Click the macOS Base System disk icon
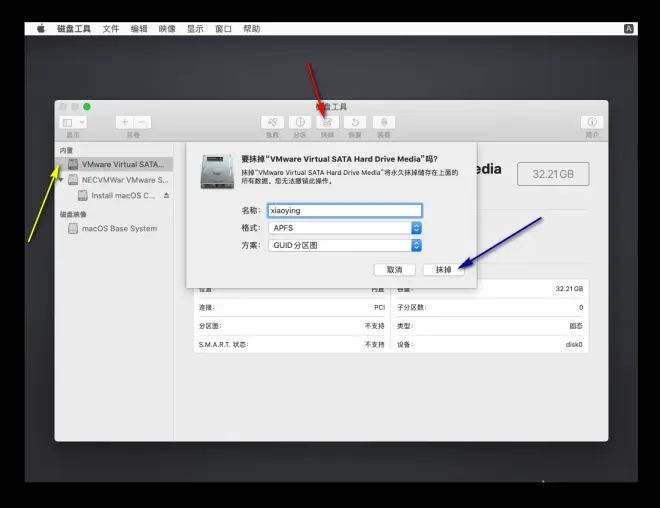 (x=73, y=229)
